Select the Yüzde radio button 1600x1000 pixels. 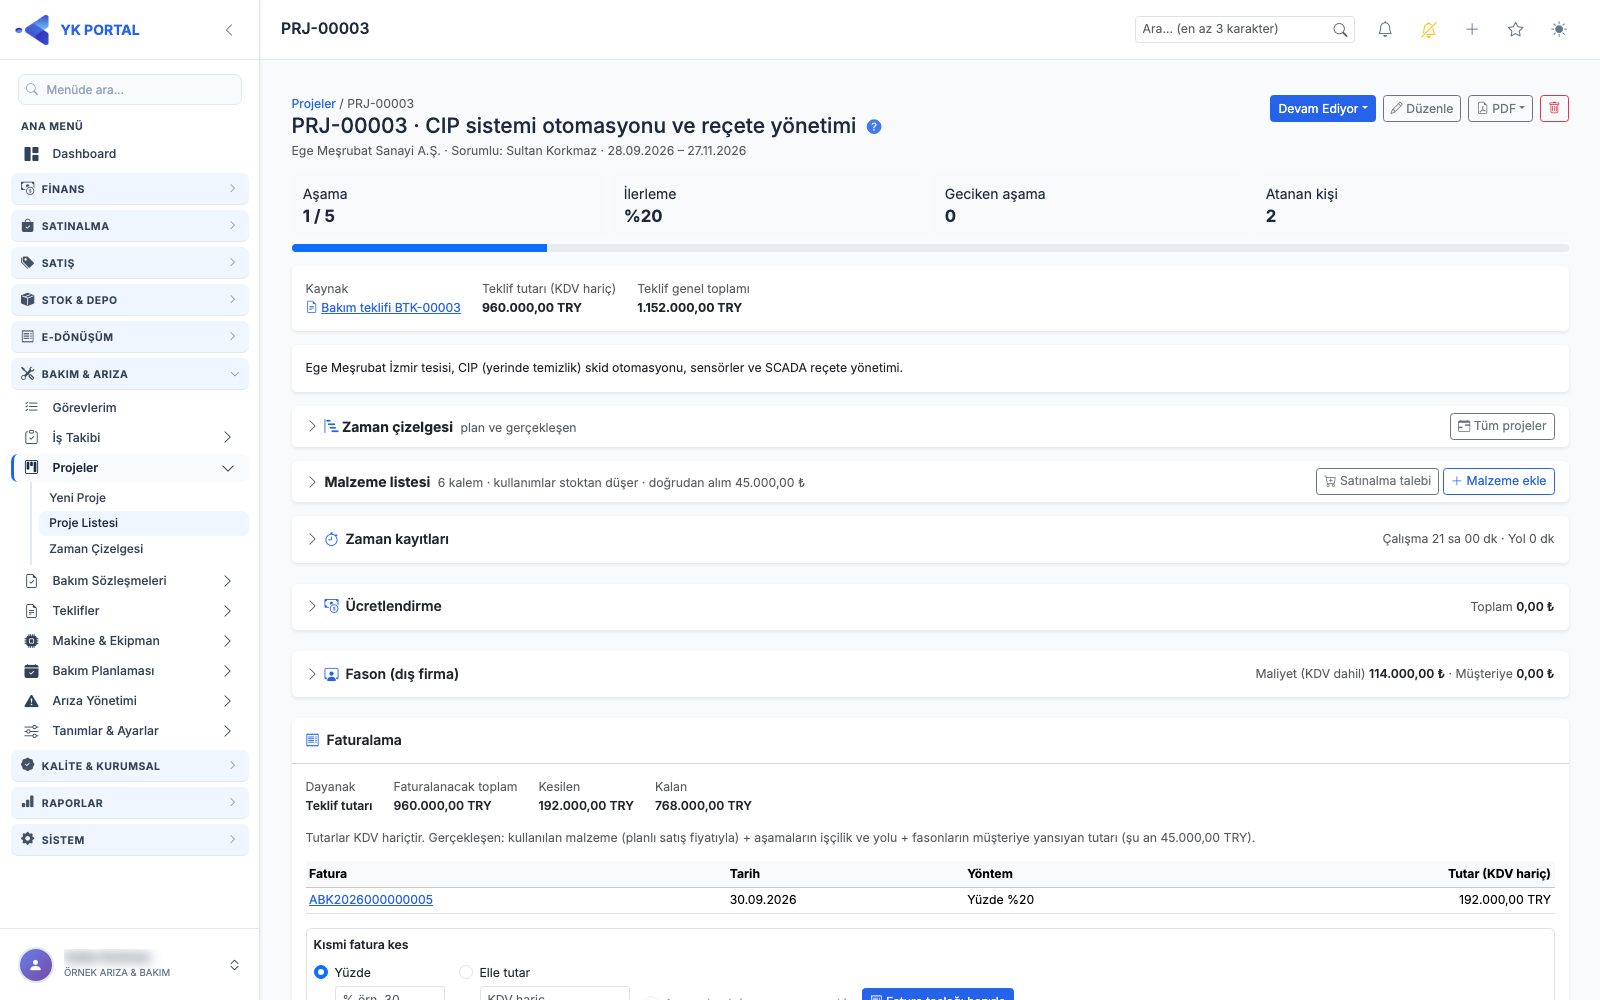tap(321, 972)
